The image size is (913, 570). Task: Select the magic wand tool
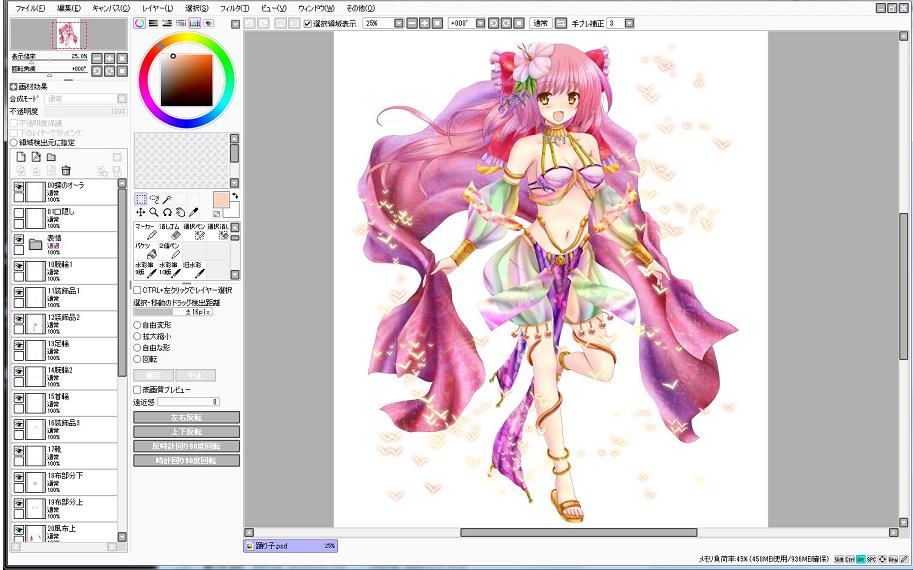(167, 199)
